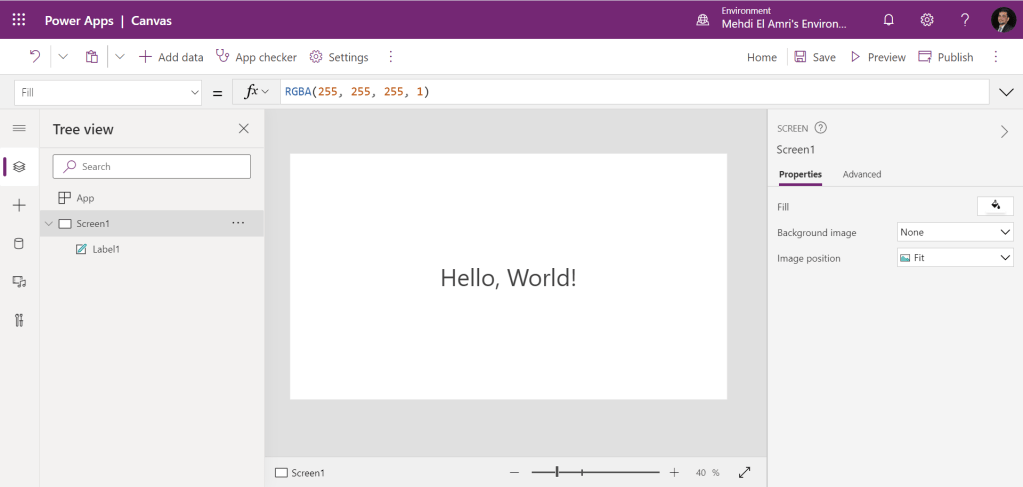This screenshot has height=487, width=1023.
Task: Toggle the hamburger menu to collapse sidebar
Action: pyautogui.click(x=18, y=128)
